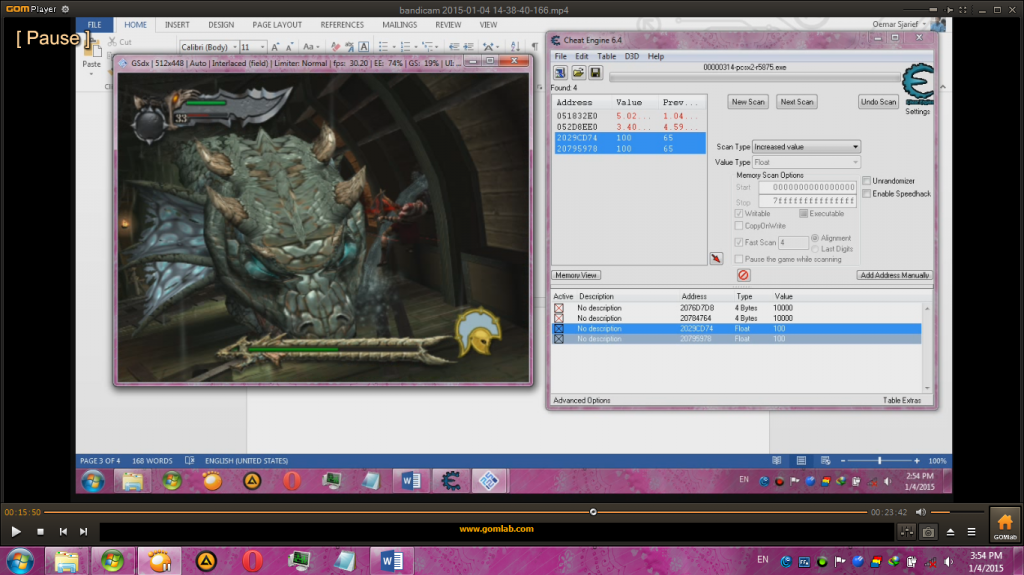Open the D3D menu in Cheat Engine
The width and height of the screenshot is (1024, 575).
click(x=632, y=56)
